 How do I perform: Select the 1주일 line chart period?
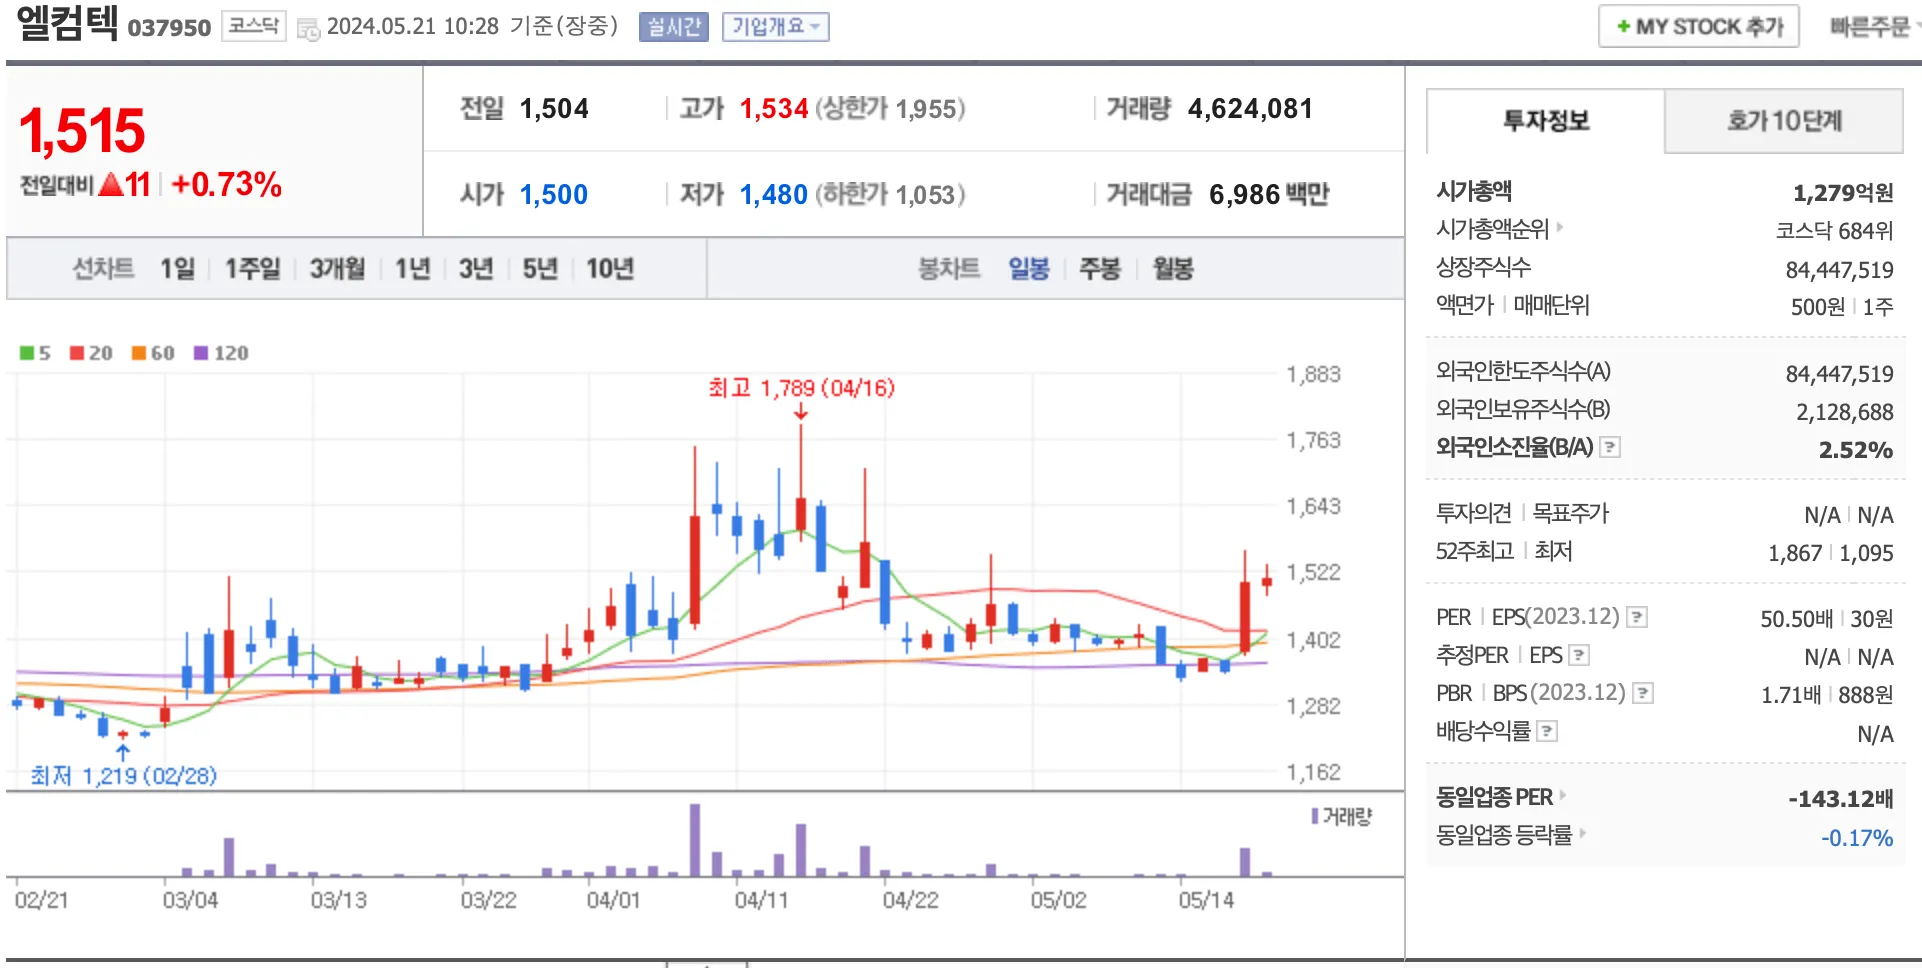(x=252, y=268)
